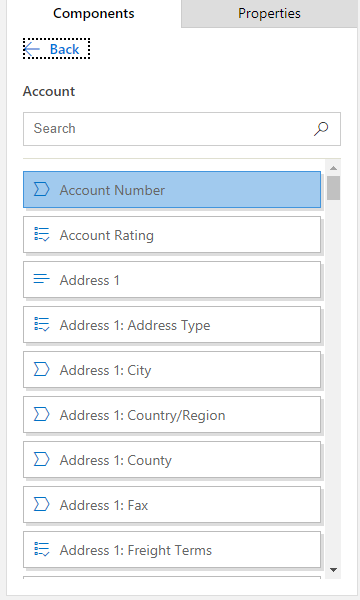The width and height of the screenshot is (360, 600).
Task: Select Address 1: Freight Terms label
Action: coord(136,550)
